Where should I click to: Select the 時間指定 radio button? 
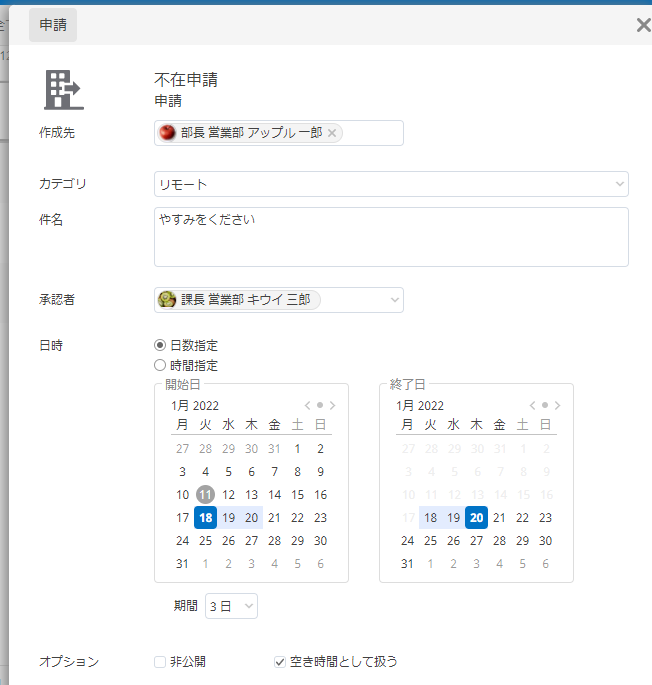point(160,365)
